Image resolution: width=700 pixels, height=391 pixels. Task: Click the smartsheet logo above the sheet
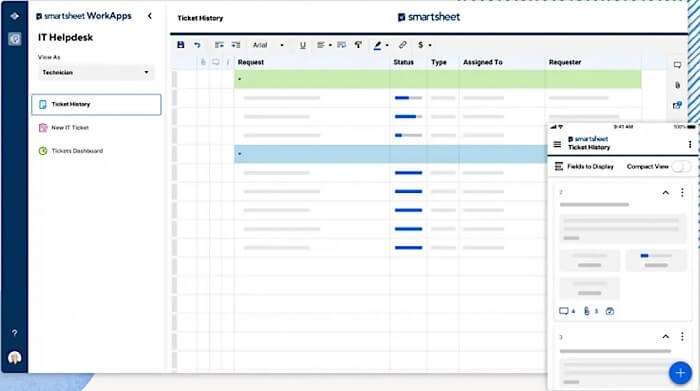(x=429, y=17)
